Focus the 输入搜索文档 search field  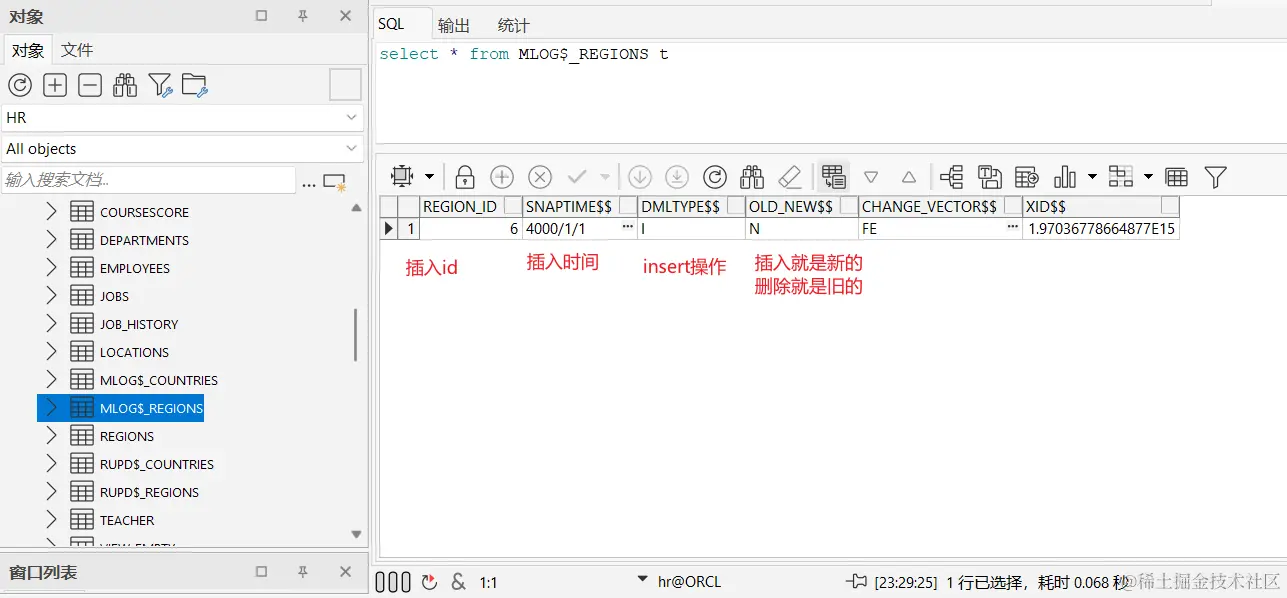(x=149, y=180)
